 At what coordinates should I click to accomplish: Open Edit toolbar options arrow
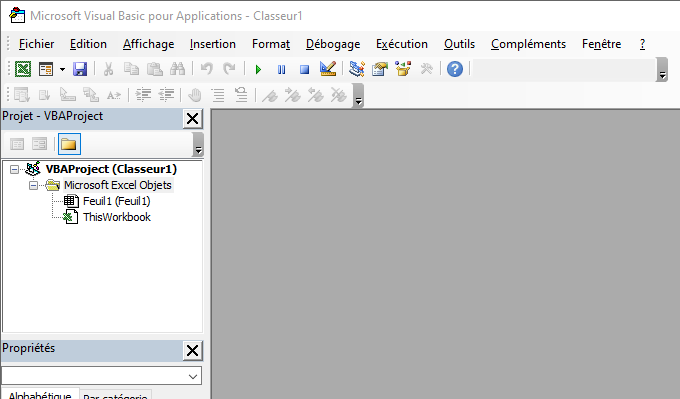(x=358, y=96)
